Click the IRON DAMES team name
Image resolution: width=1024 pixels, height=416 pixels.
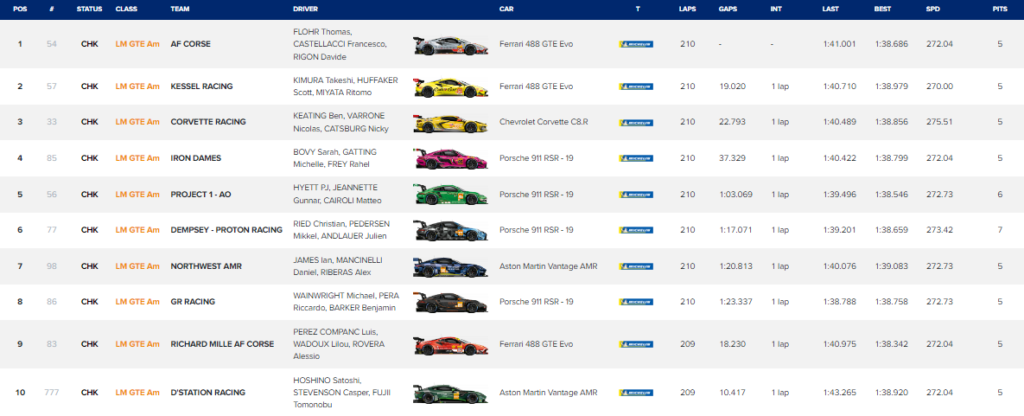(195, 158)
